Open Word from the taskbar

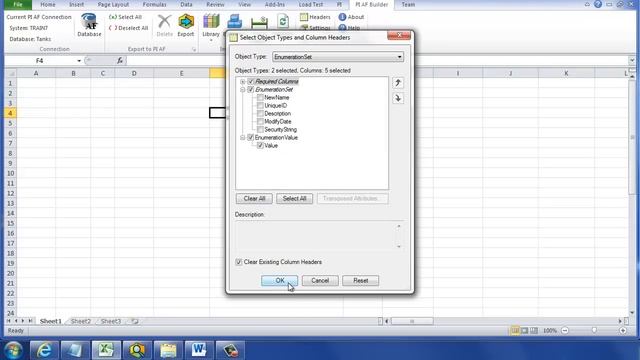[199, 350]
